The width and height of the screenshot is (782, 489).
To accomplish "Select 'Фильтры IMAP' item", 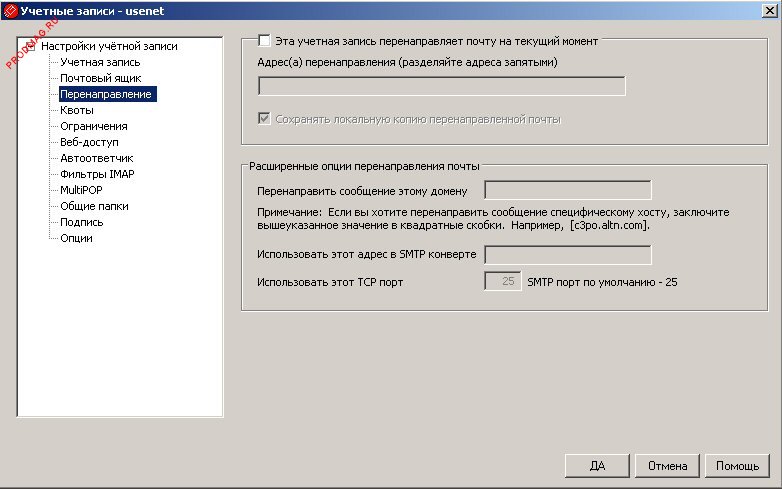I will click(97, 174).
